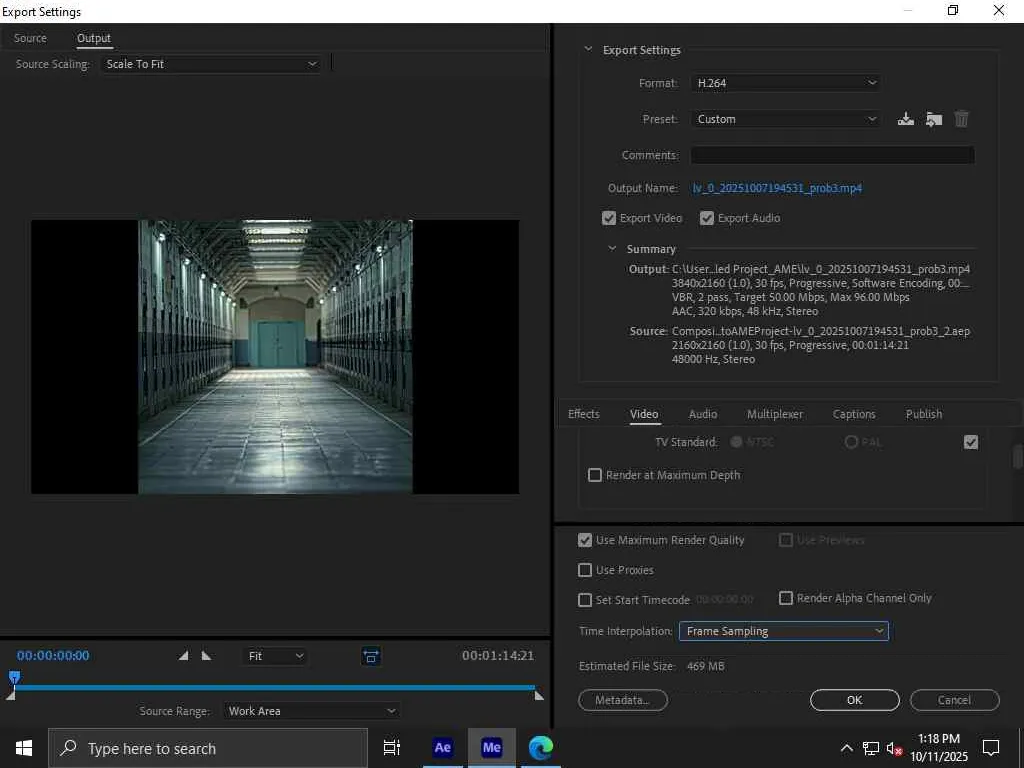Click the Set In Point triangle
The image size is (1024, 768).
[183, 656]
